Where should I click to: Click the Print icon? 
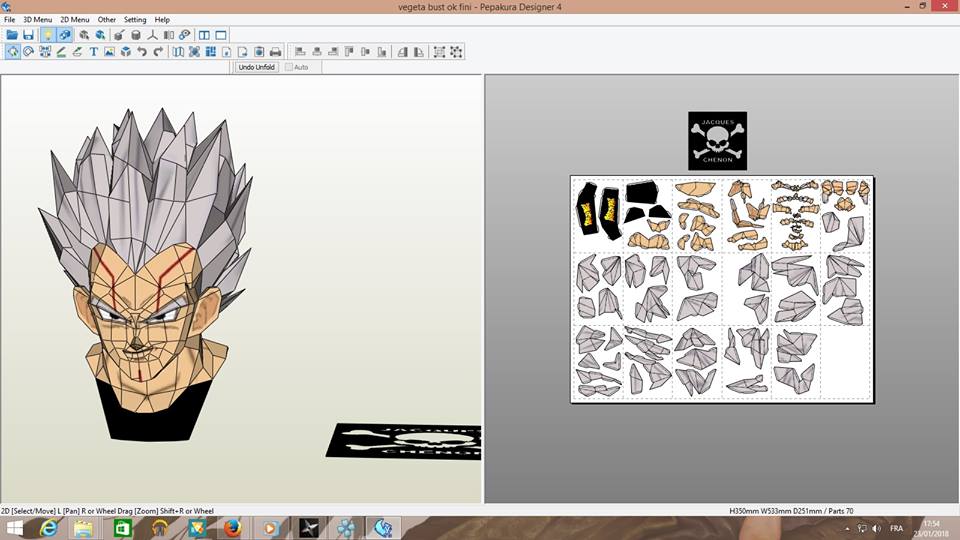pyautogui.click(x=276, y=51)
